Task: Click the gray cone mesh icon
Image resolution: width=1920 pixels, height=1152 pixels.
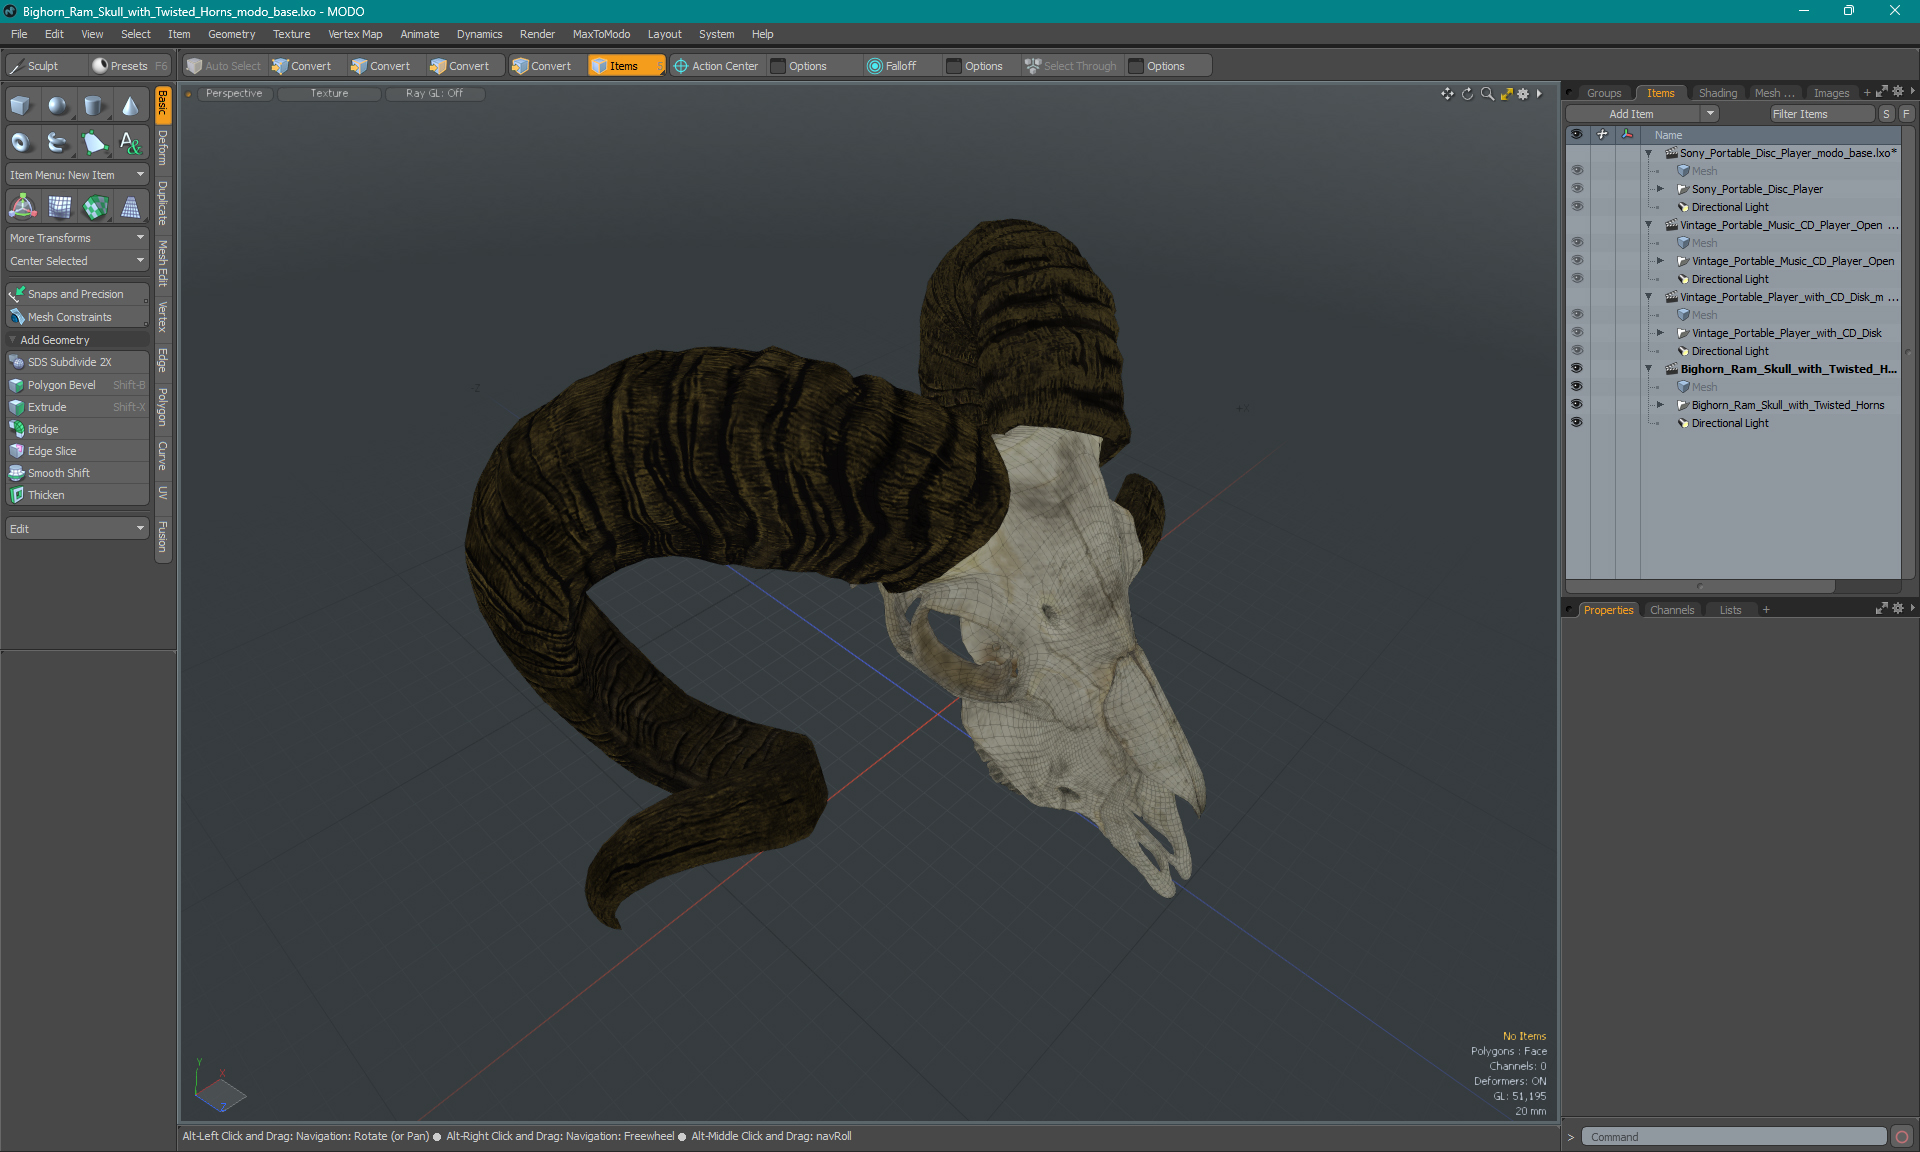Action: tap(131, 207)
